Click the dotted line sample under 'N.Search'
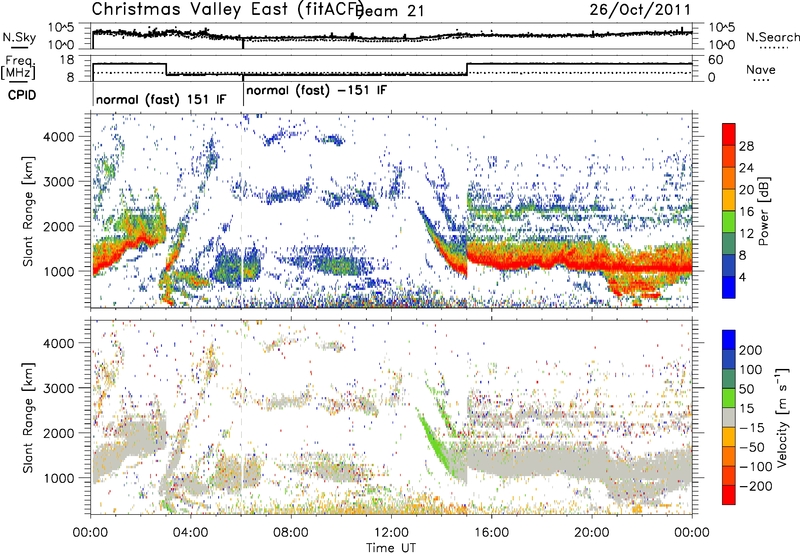This screenshot has width=800, height=554. (x=773, y=48)
